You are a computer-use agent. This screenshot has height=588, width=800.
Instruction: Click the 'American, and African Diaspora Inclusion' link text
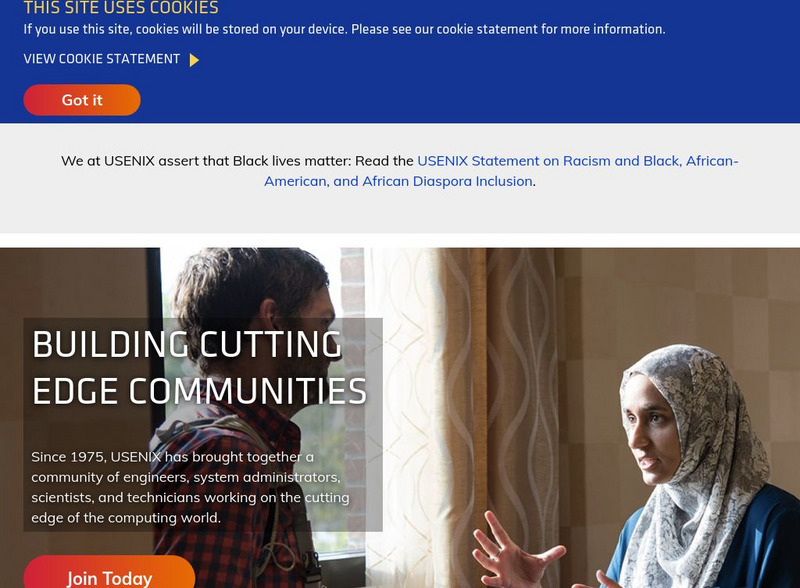coord(398,181)
